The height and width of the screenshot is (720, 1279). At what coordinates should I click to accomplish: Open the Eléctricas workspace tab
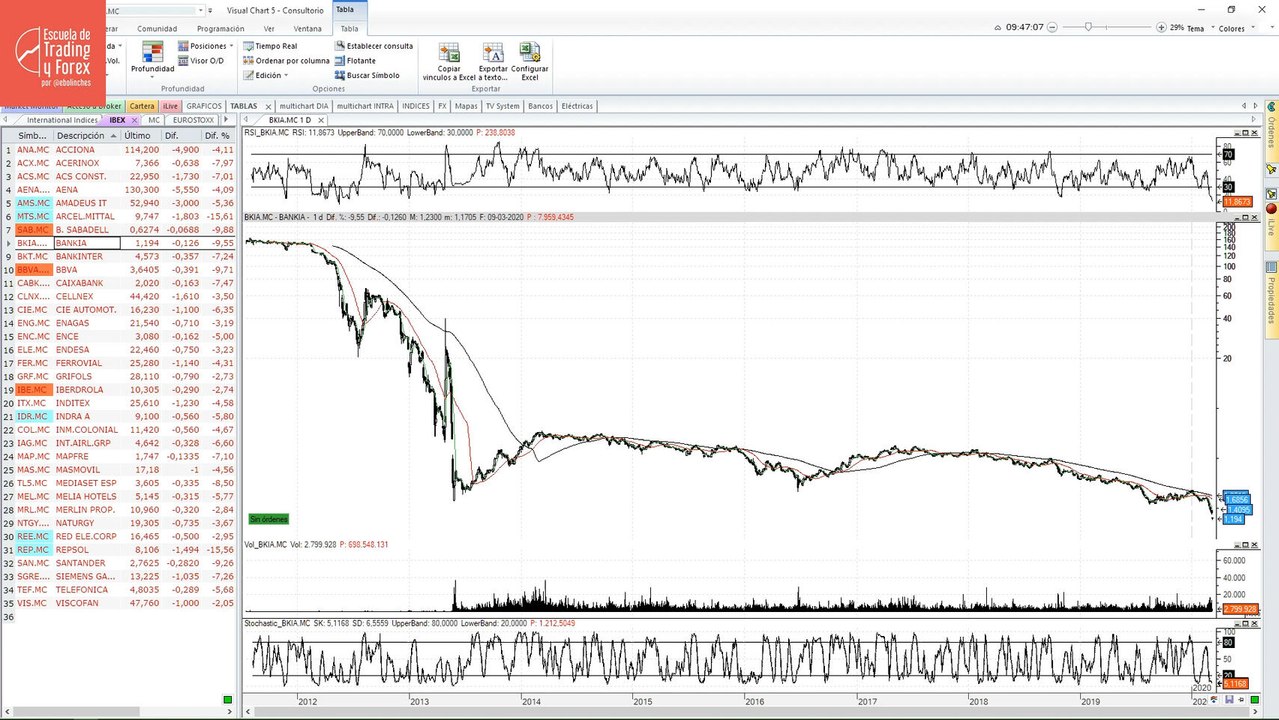click(577, 106)
